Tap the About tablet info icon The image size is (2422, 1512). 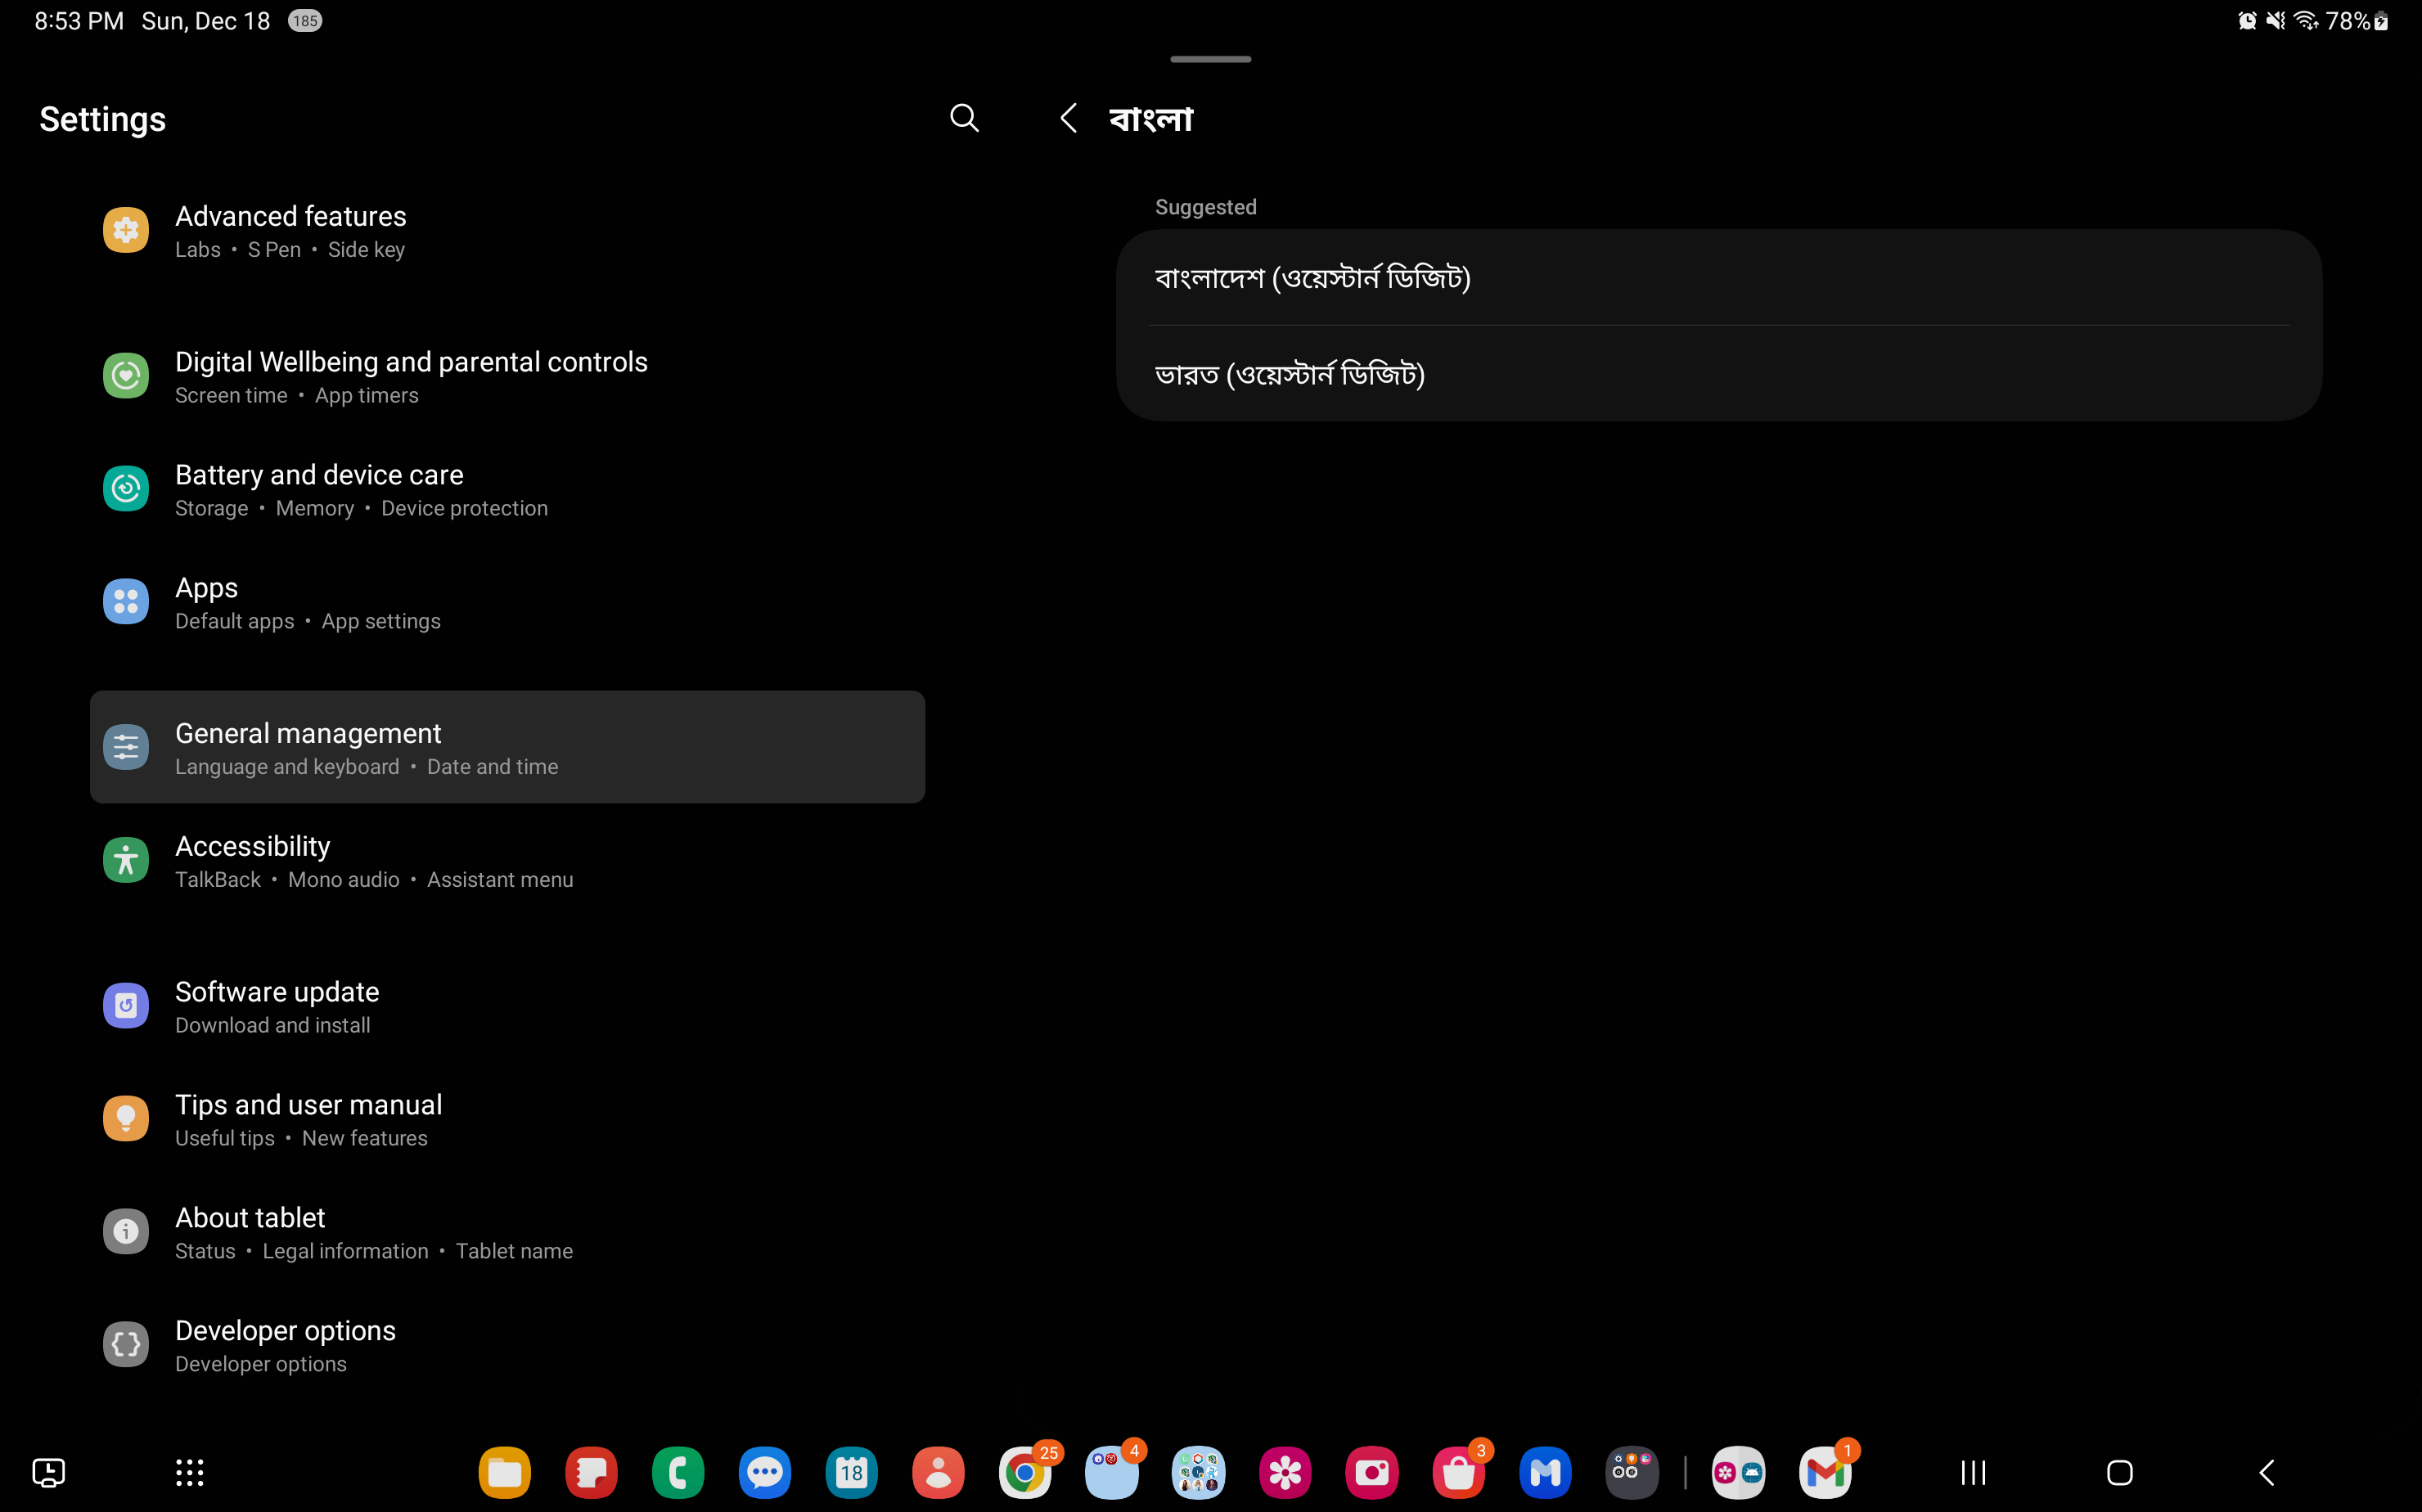click(x=126, y=1232)
